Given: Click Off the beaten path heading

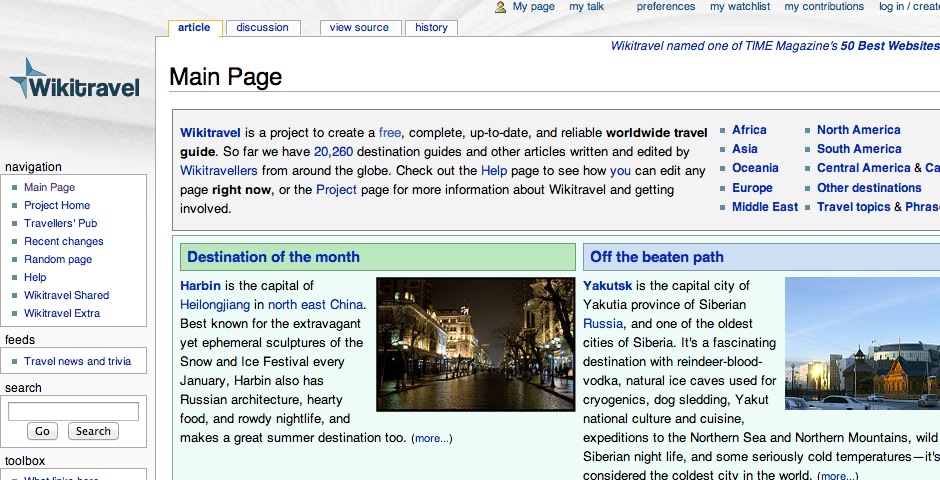Looking at the screenshot, I should (x=657, y=257).
